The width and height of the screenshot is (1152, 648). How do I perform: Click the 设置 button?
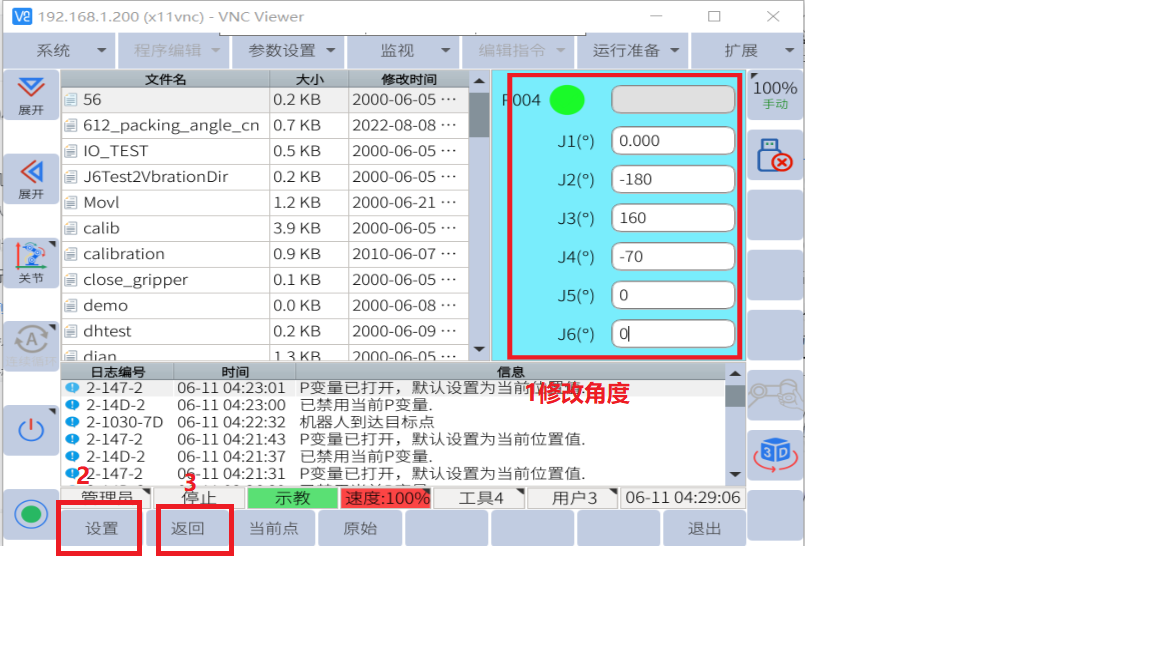point(101,529)
